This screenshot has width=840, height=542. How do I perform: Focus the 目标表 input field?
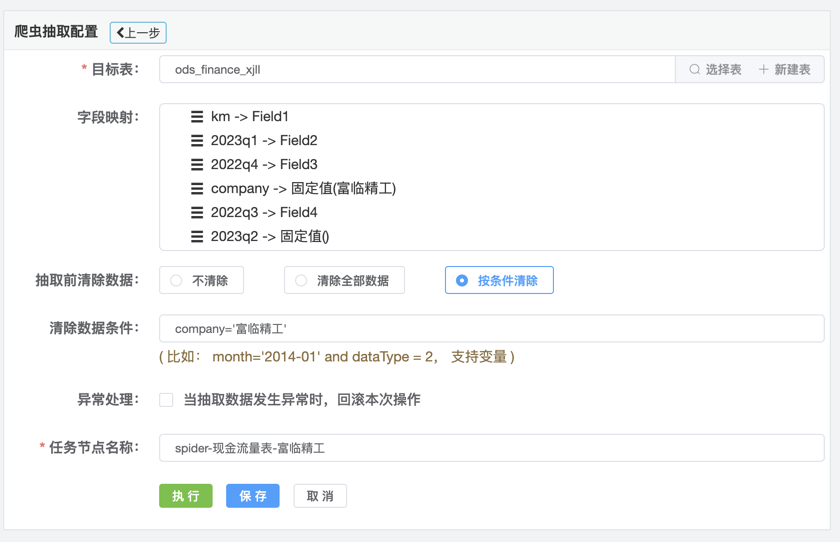click(416, 70)
